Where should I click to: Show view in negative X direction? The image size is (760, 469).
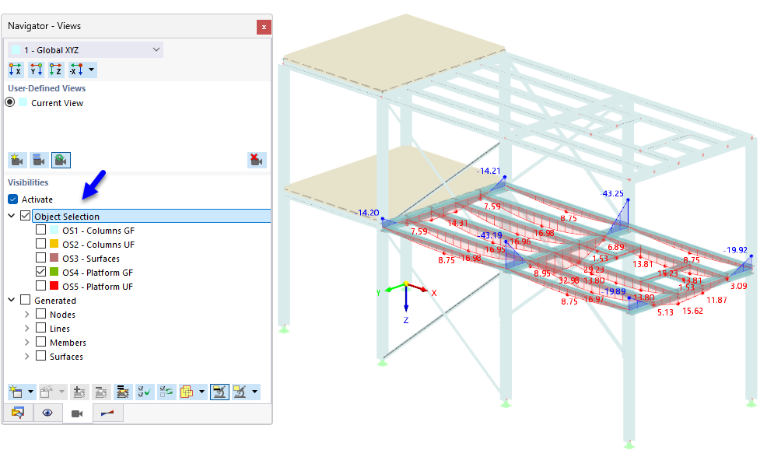click(76, 70)
